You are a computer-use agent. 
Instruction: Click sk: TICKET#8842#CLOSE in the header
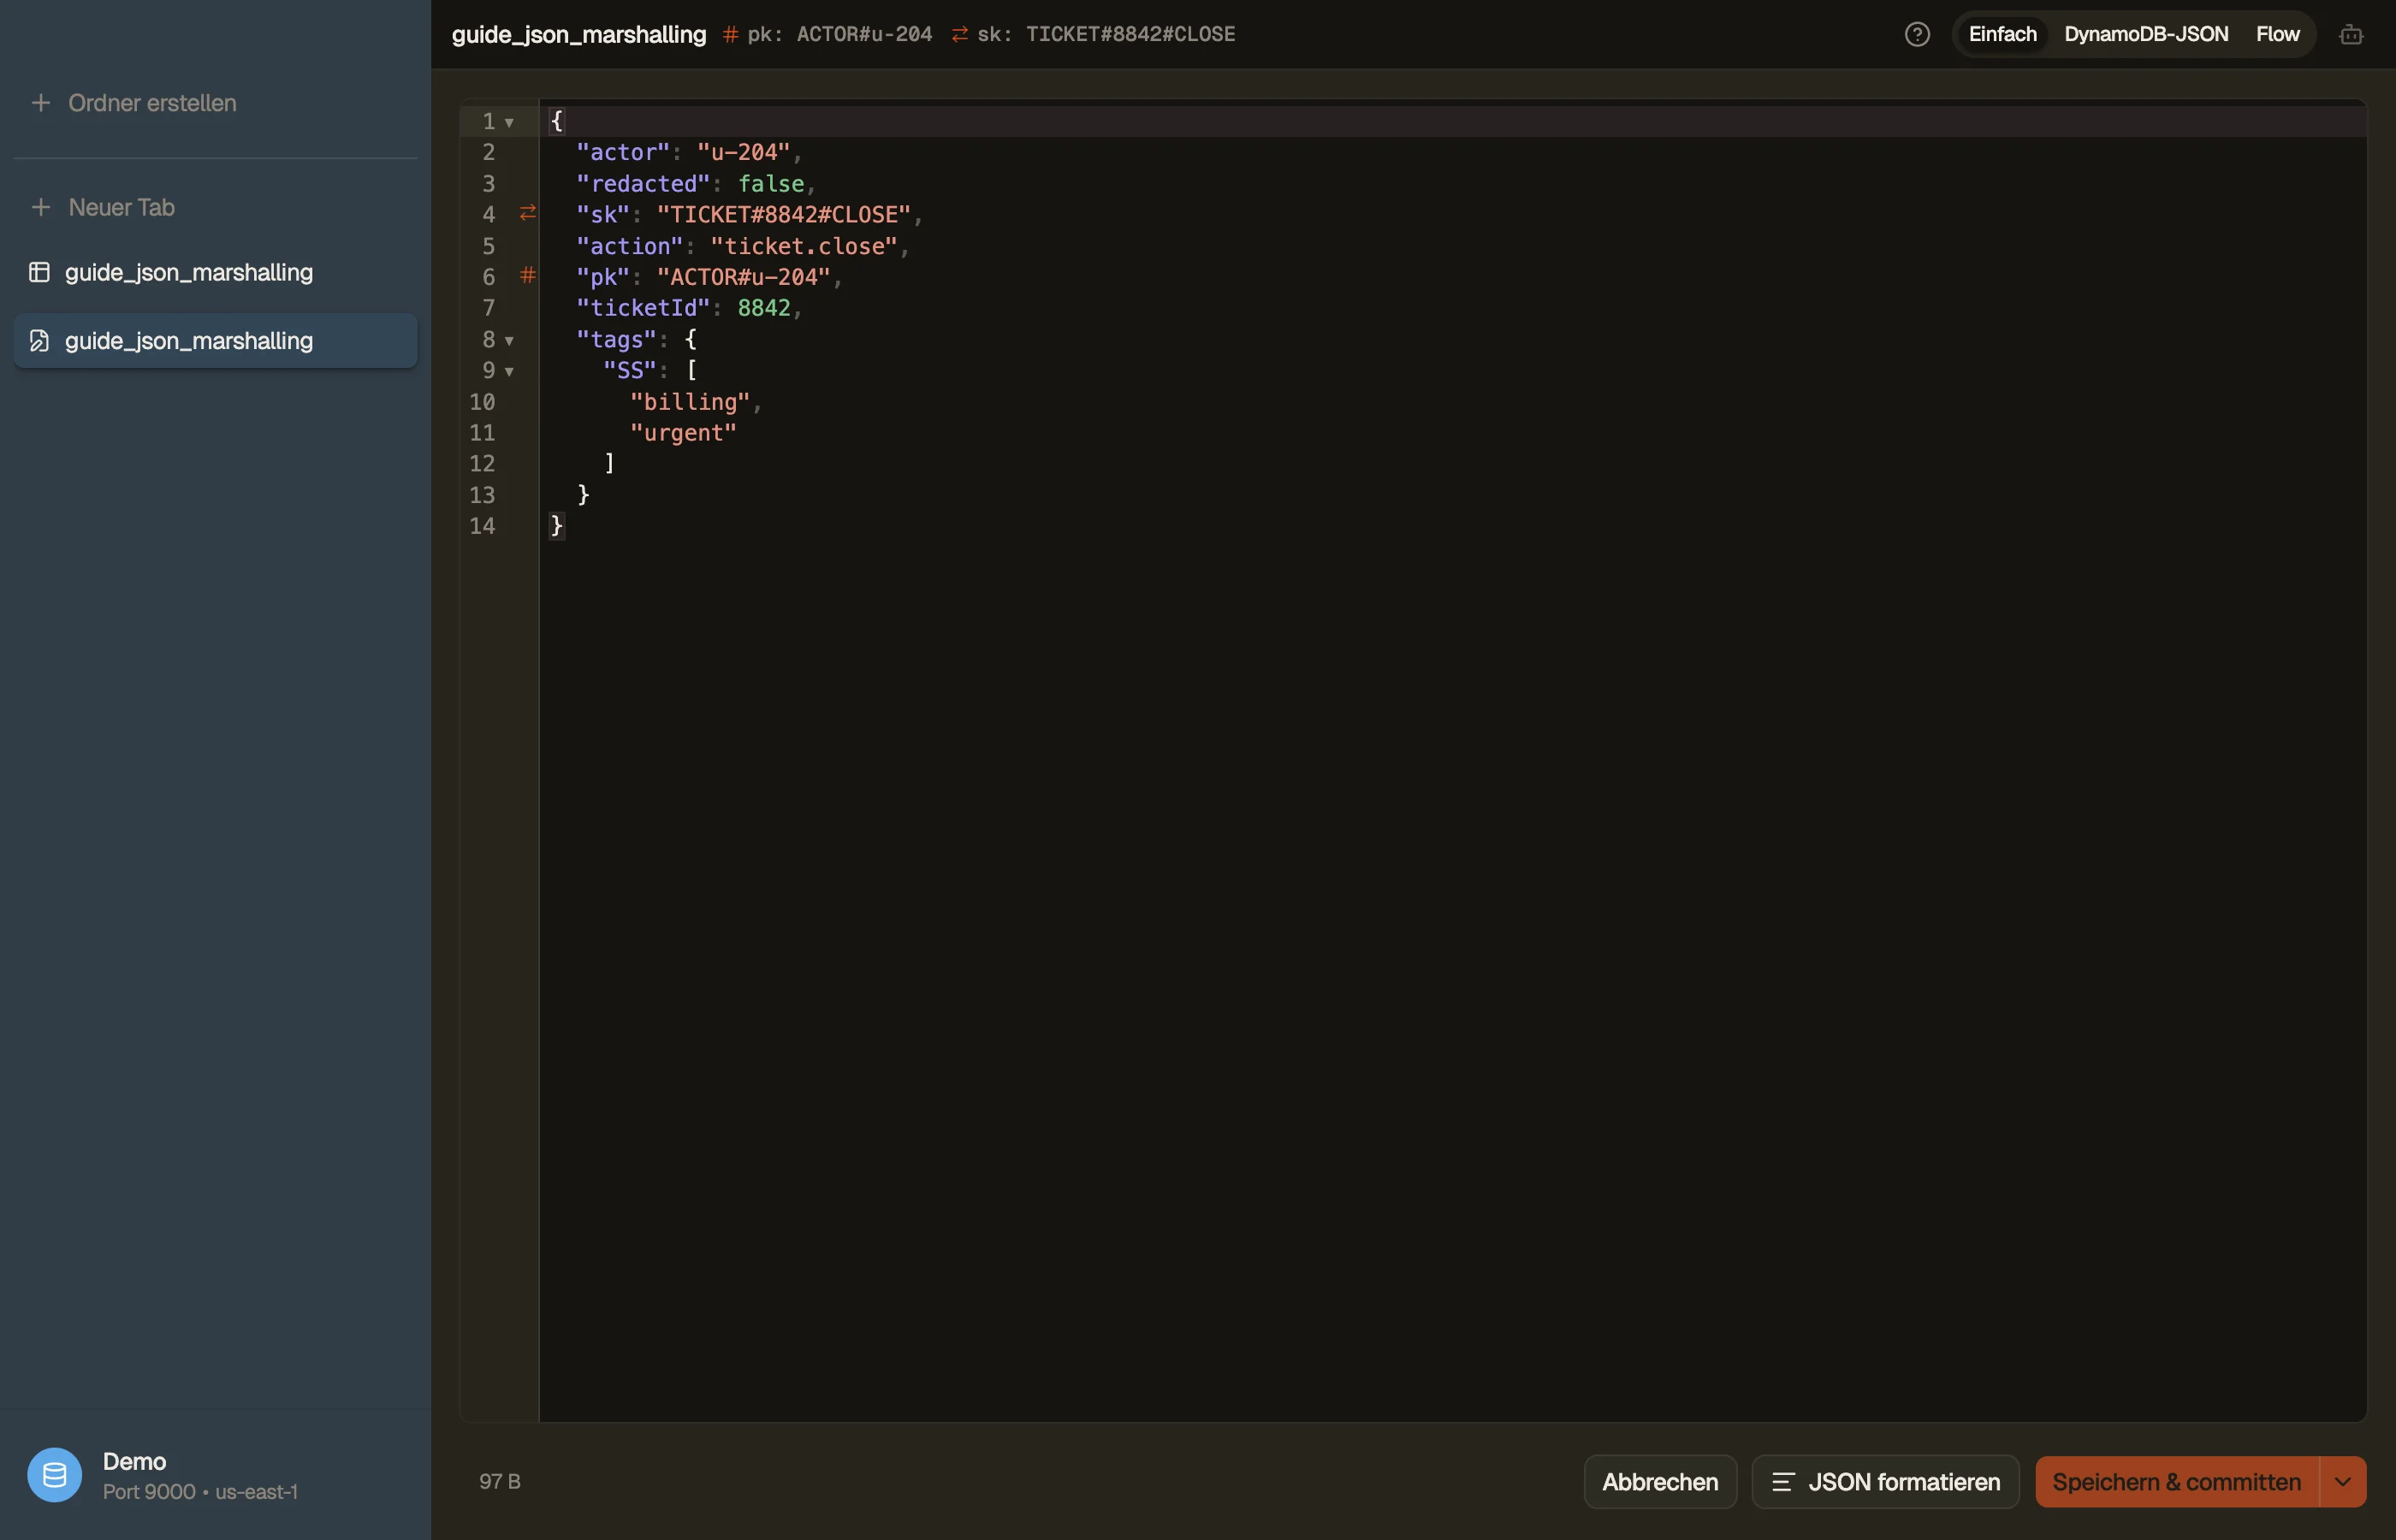click(1106, 34)
